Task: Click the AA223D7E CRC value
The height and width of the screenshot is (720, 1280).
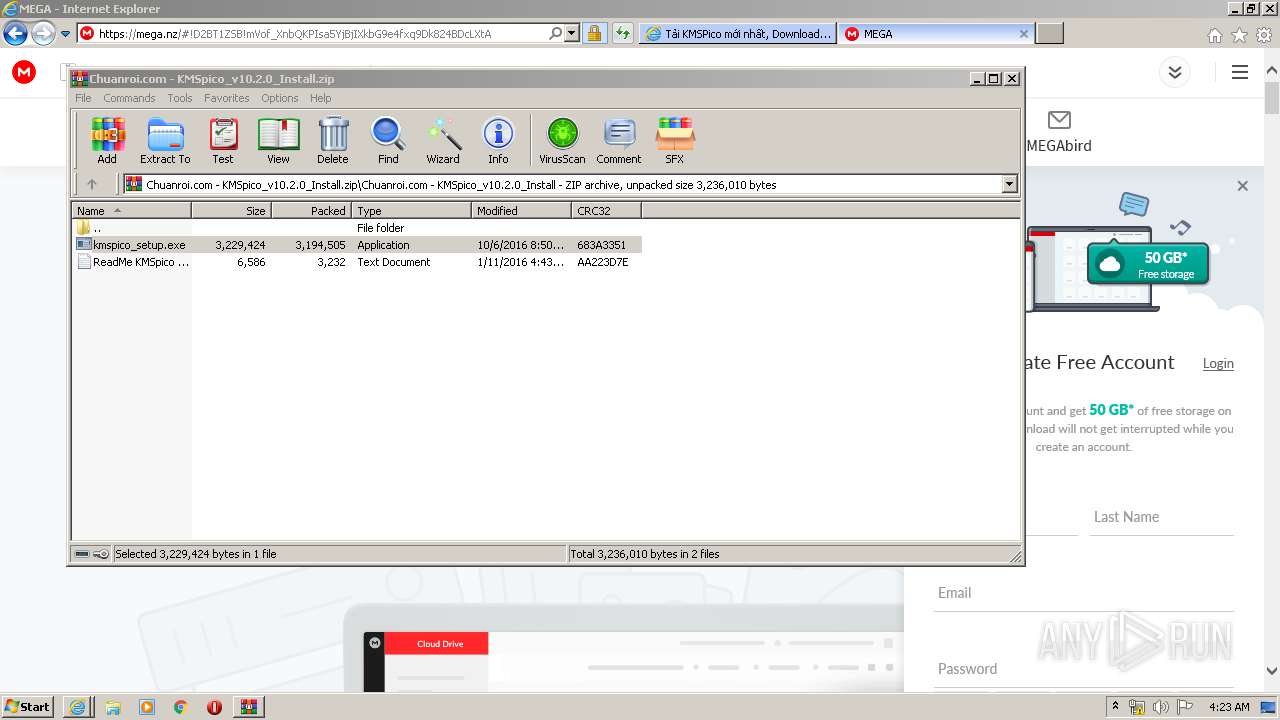Action: pyautogui.click(x=603, y=262)
